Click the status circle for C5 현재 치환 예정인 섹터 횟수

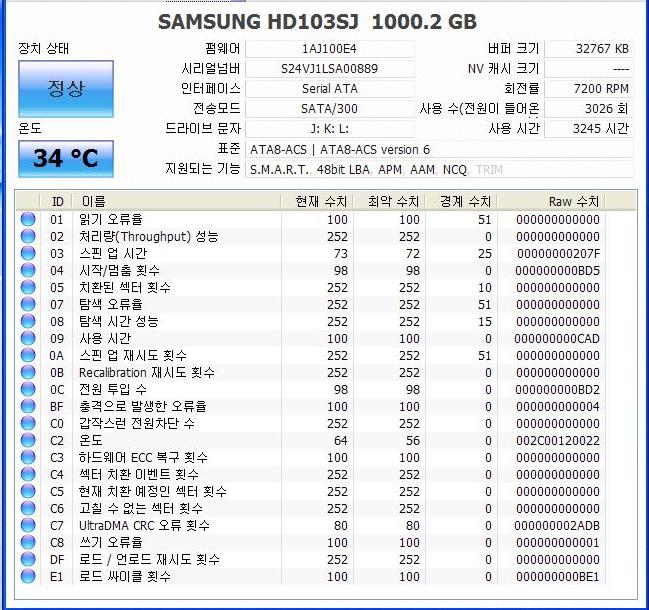[x=28, y=491]
